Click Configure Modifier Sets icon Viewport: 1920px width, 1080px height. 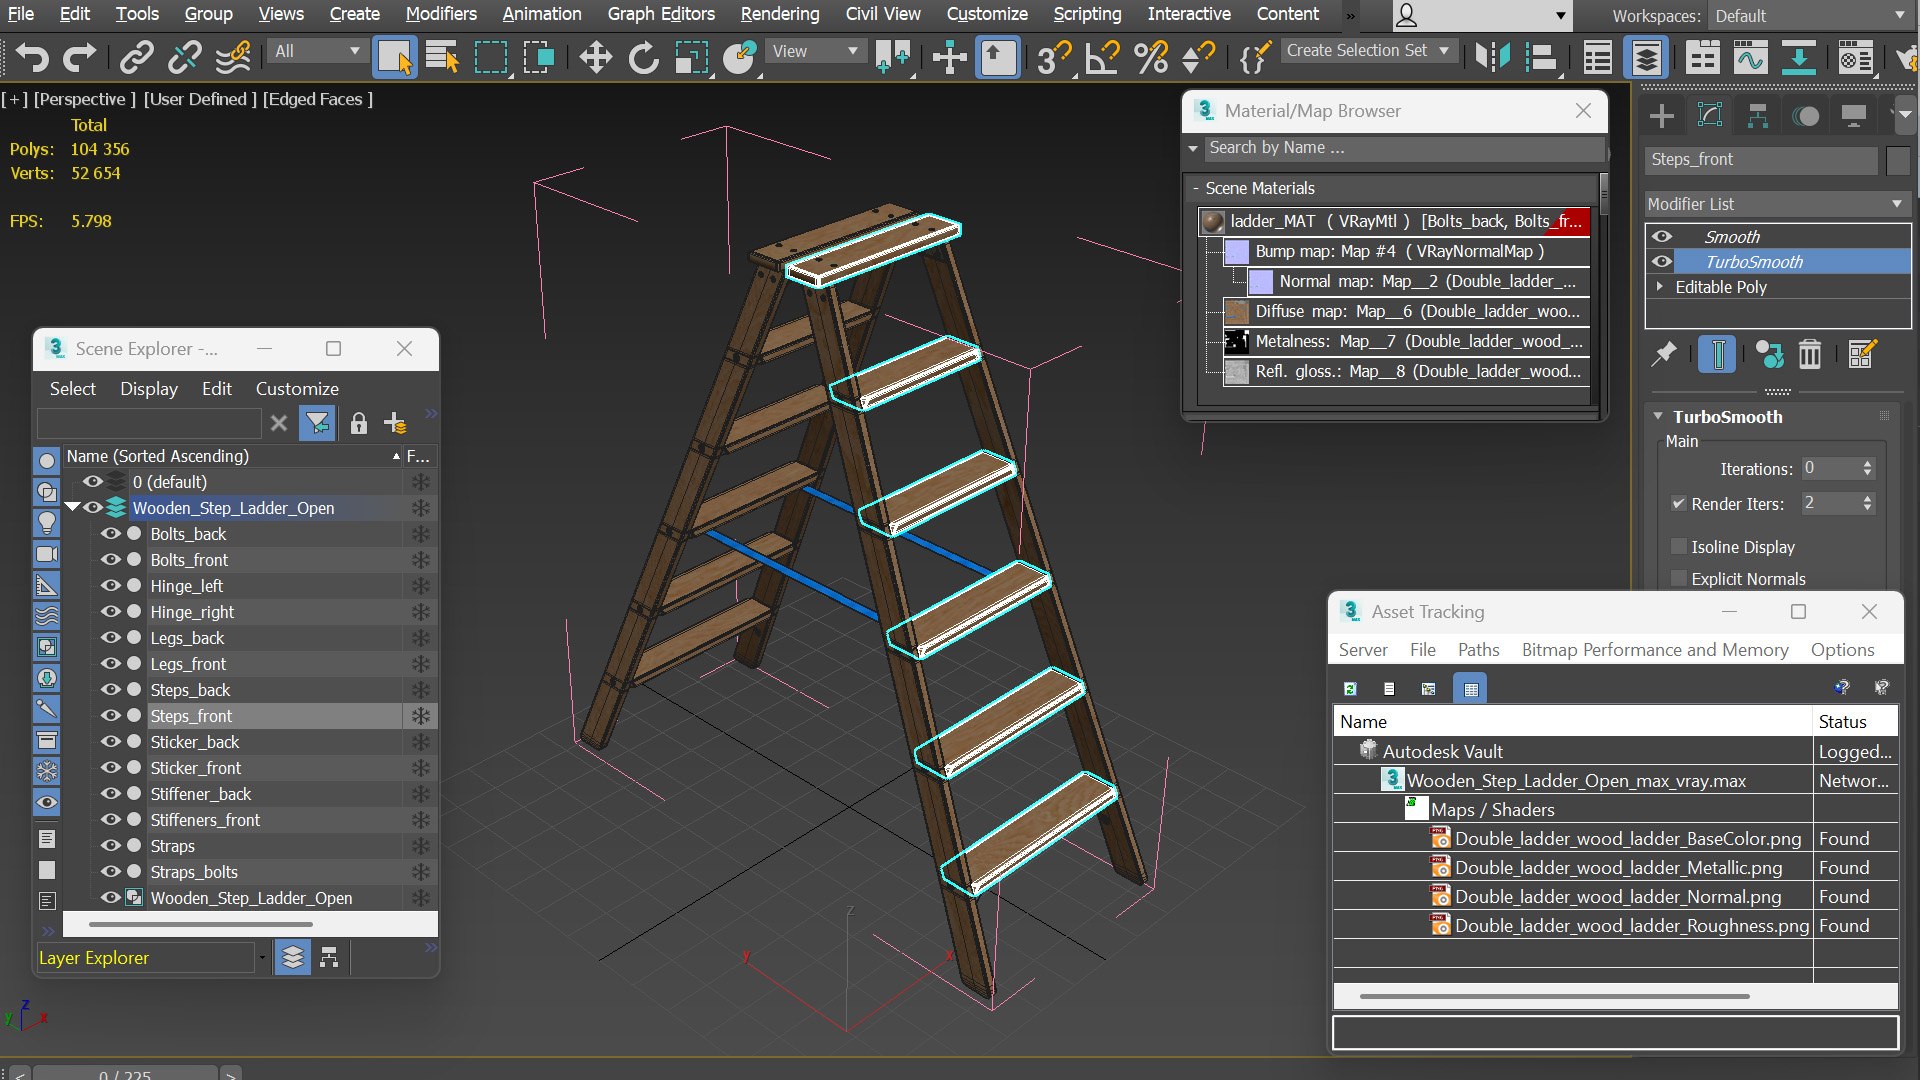click(x=1861, y=354)
